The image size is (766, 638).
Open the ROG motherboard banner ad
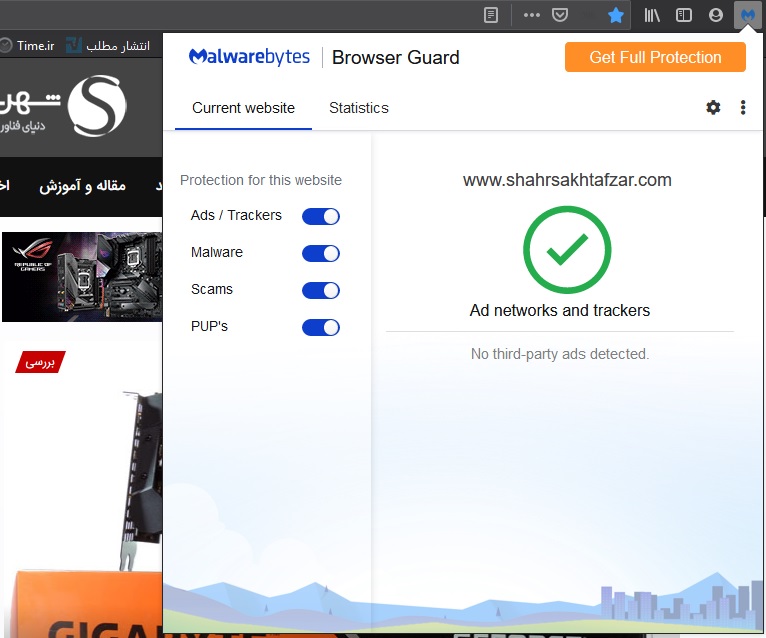82,277
